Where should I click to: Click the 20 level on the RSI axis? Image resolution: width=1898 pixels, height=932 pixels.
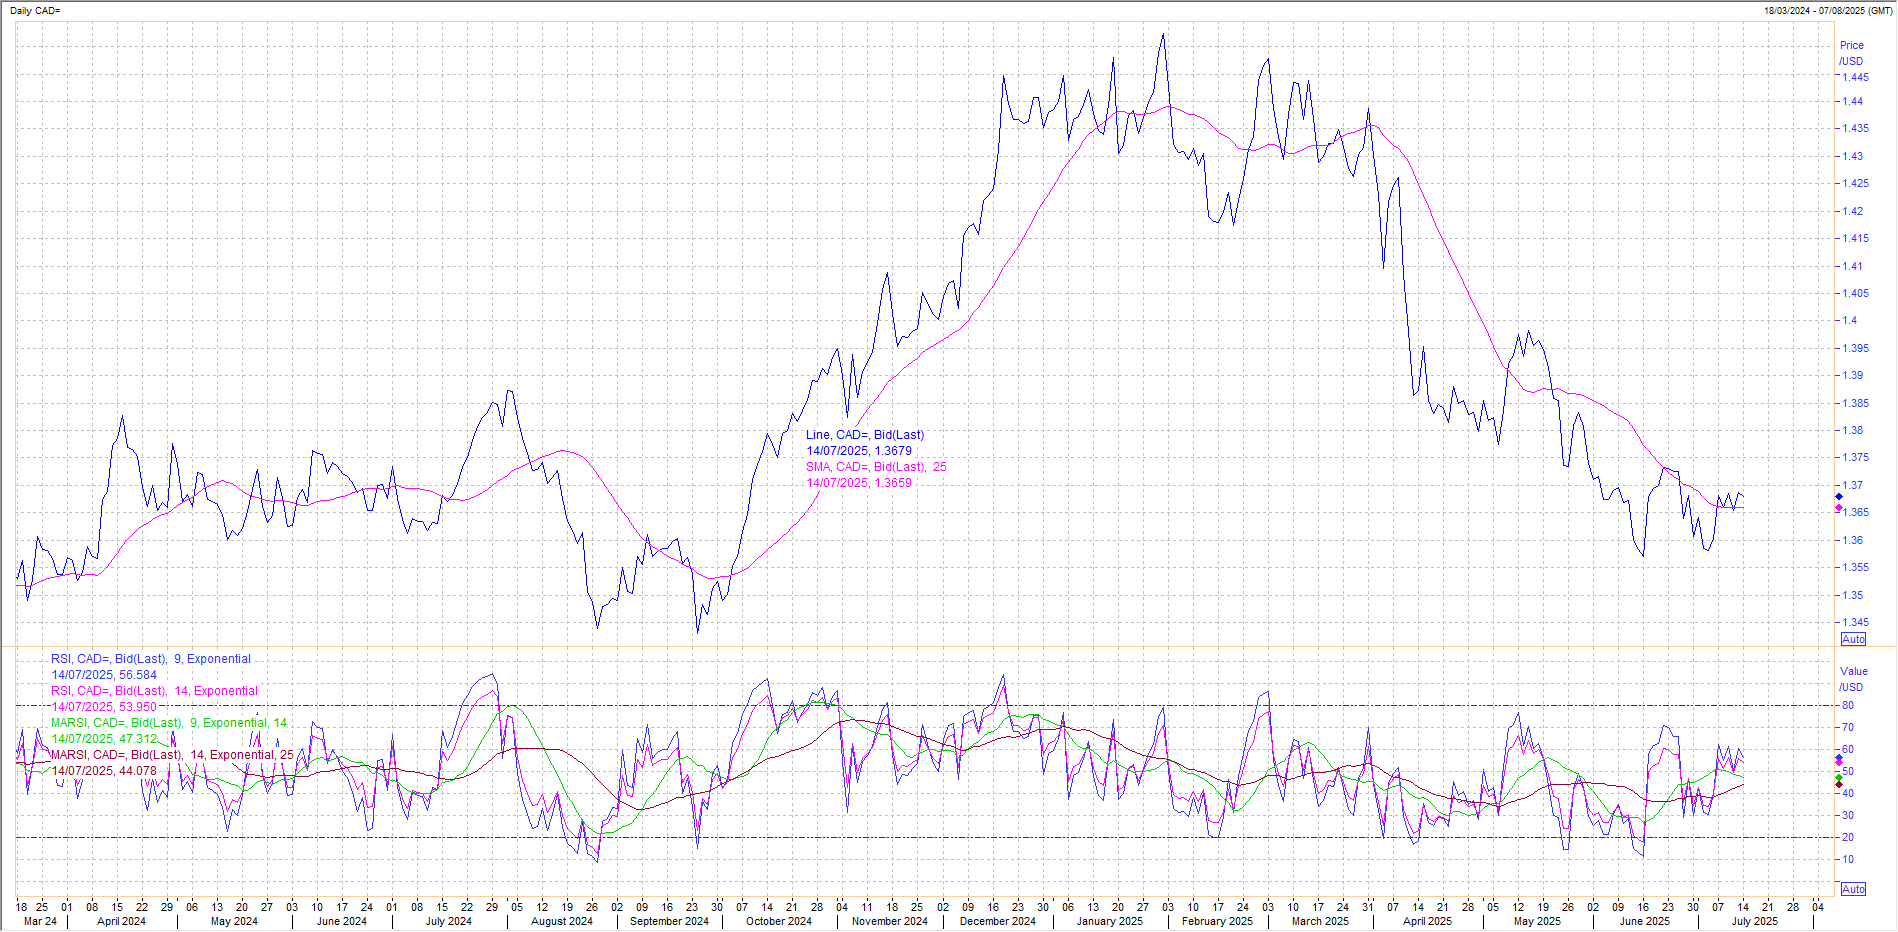tap(1848, 837)
